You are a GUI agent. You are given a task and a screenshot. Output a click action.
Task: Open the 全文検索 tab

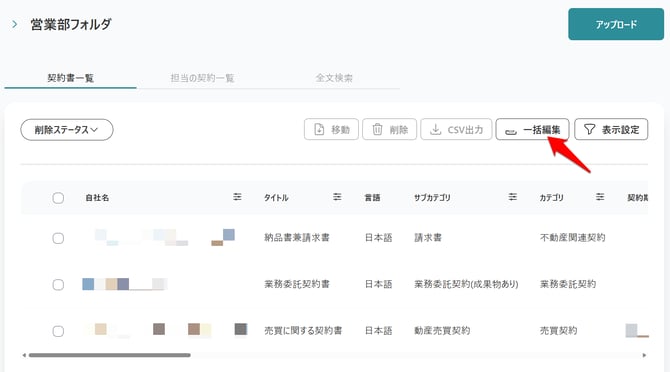[334, 78]
